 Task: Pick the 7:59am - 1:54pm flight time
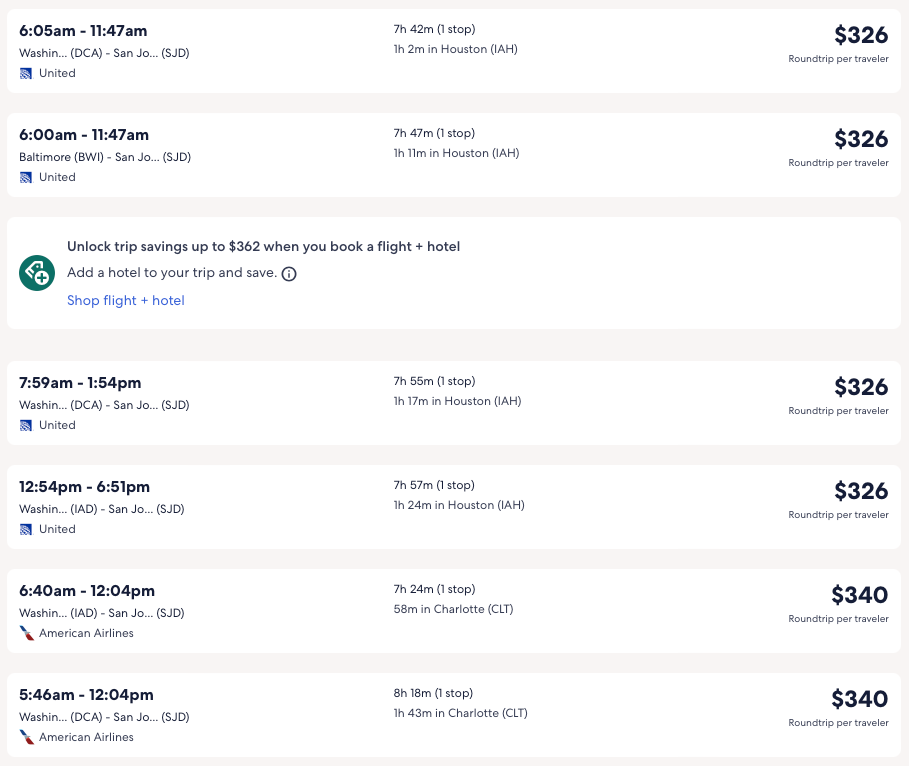tap(80, 383)
